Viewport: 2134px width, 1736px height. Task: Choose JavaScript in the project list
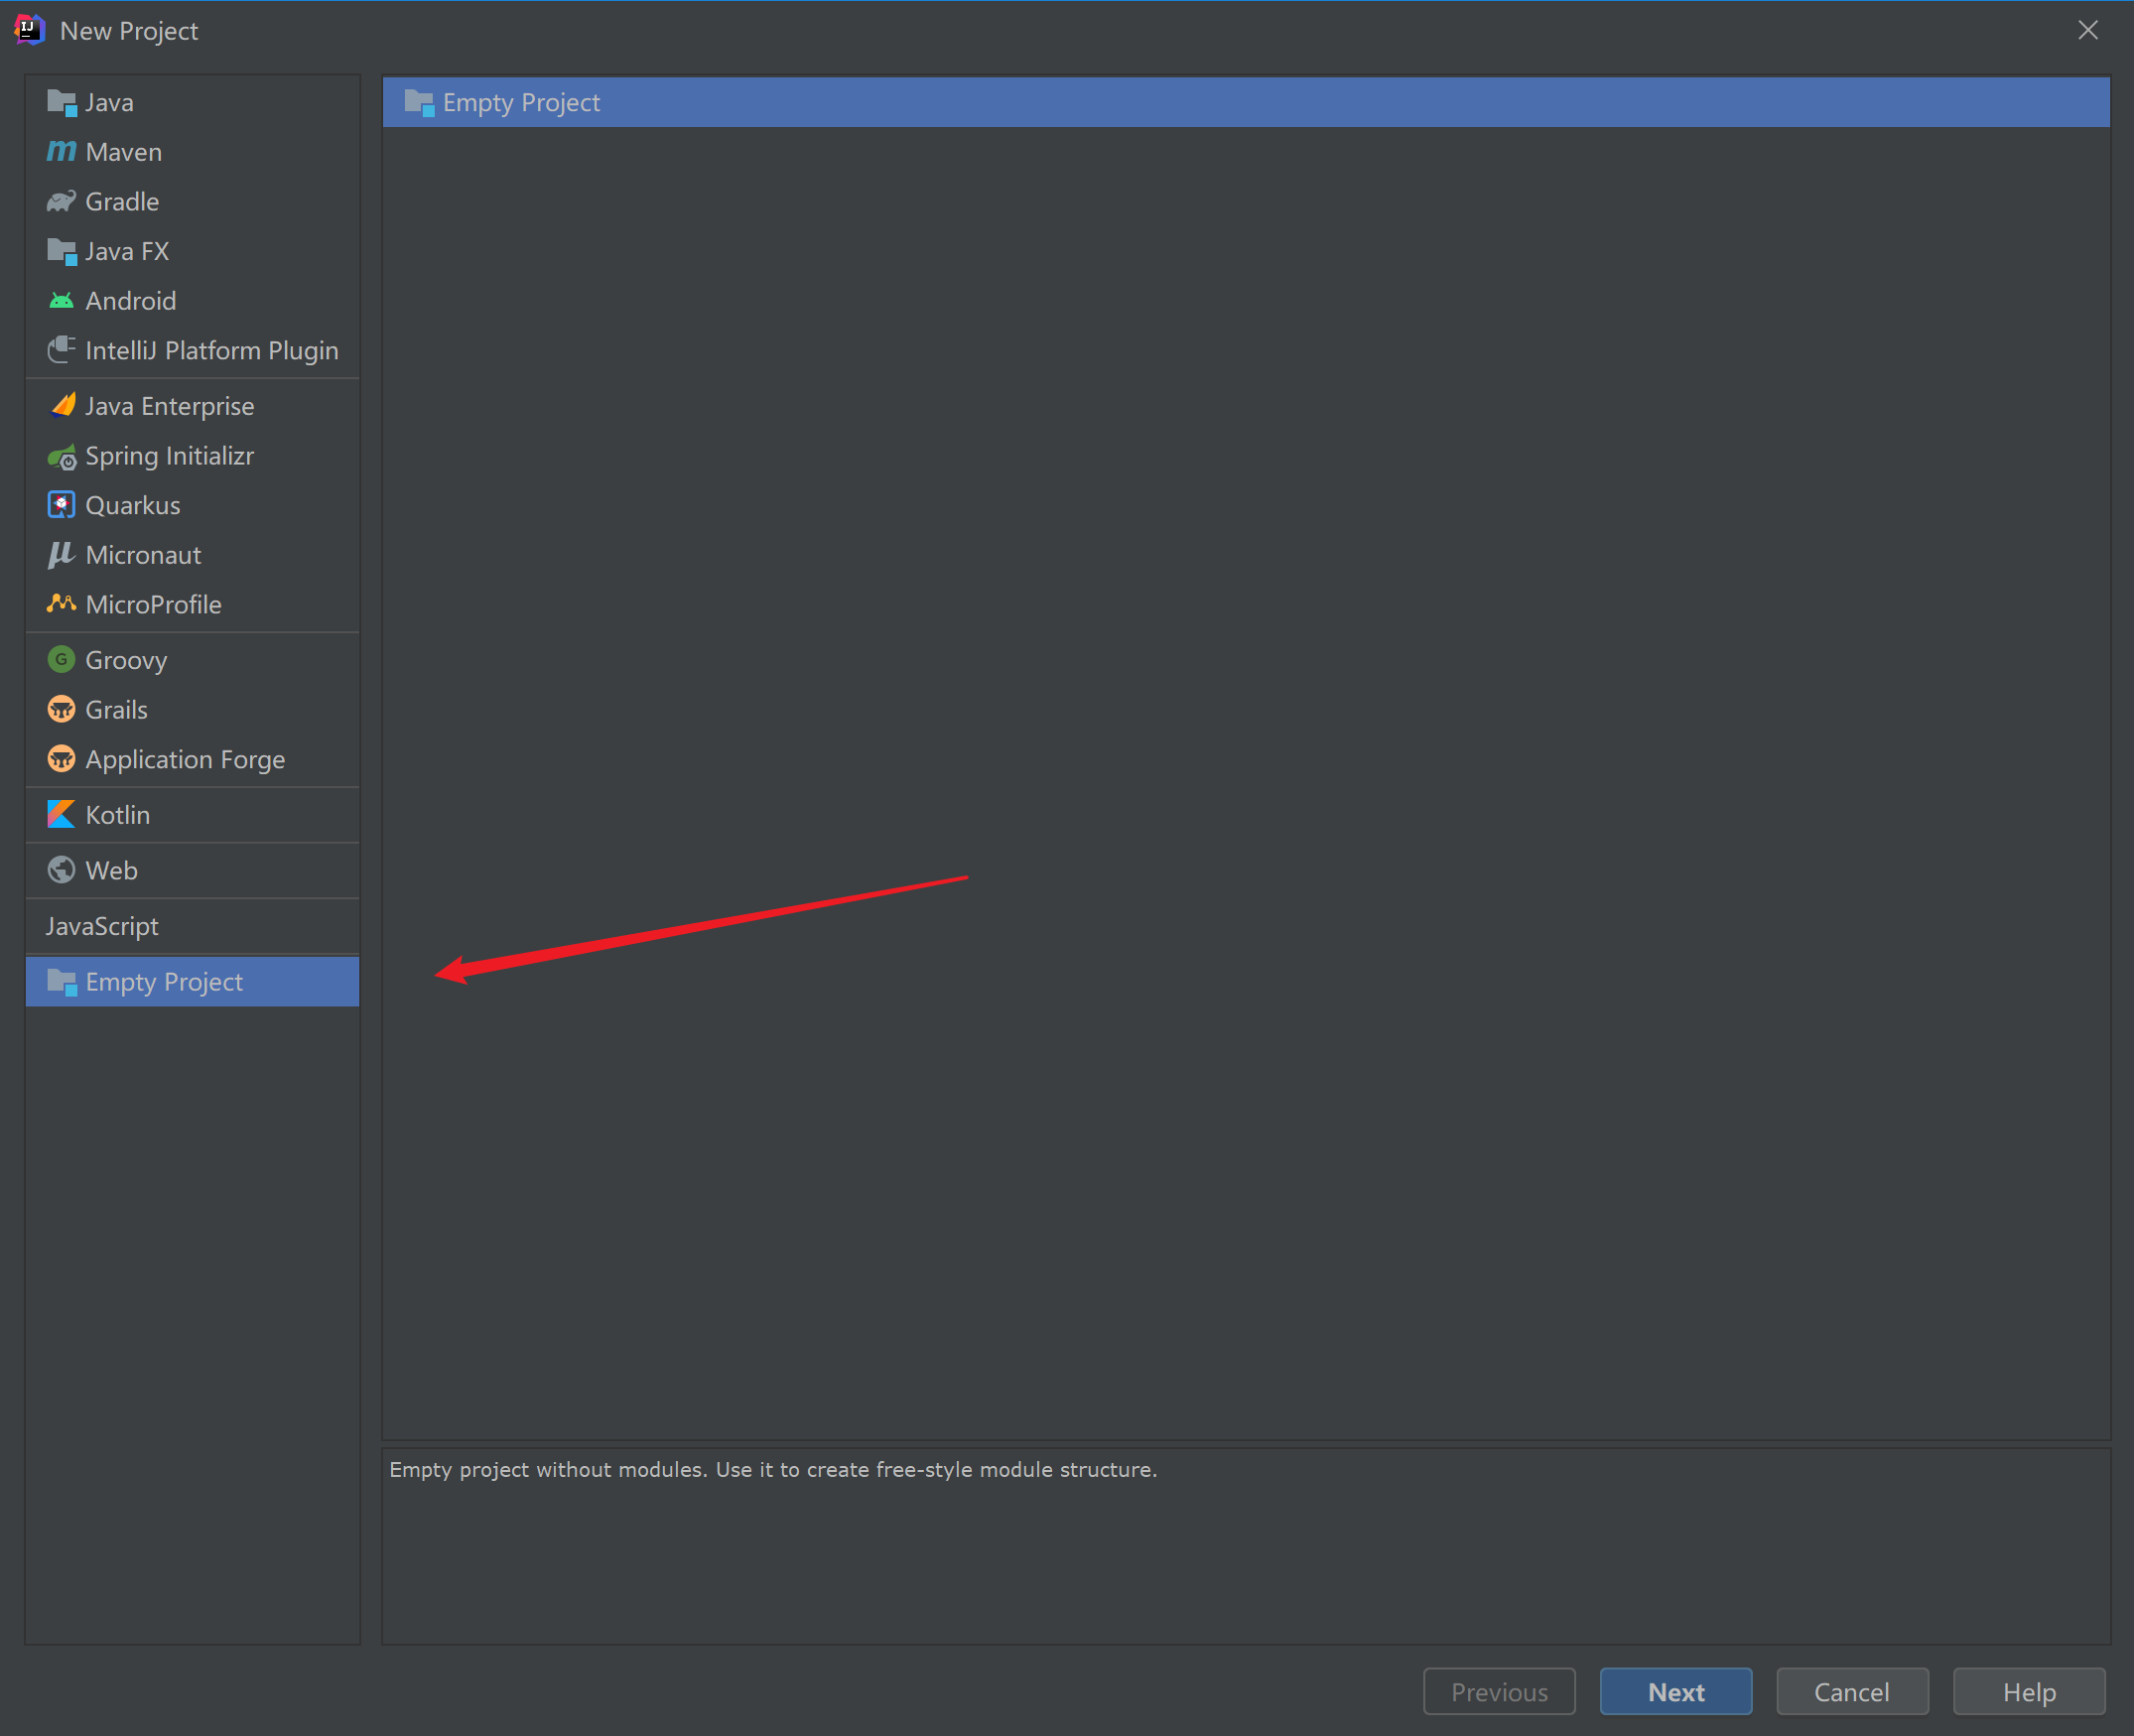102,927
